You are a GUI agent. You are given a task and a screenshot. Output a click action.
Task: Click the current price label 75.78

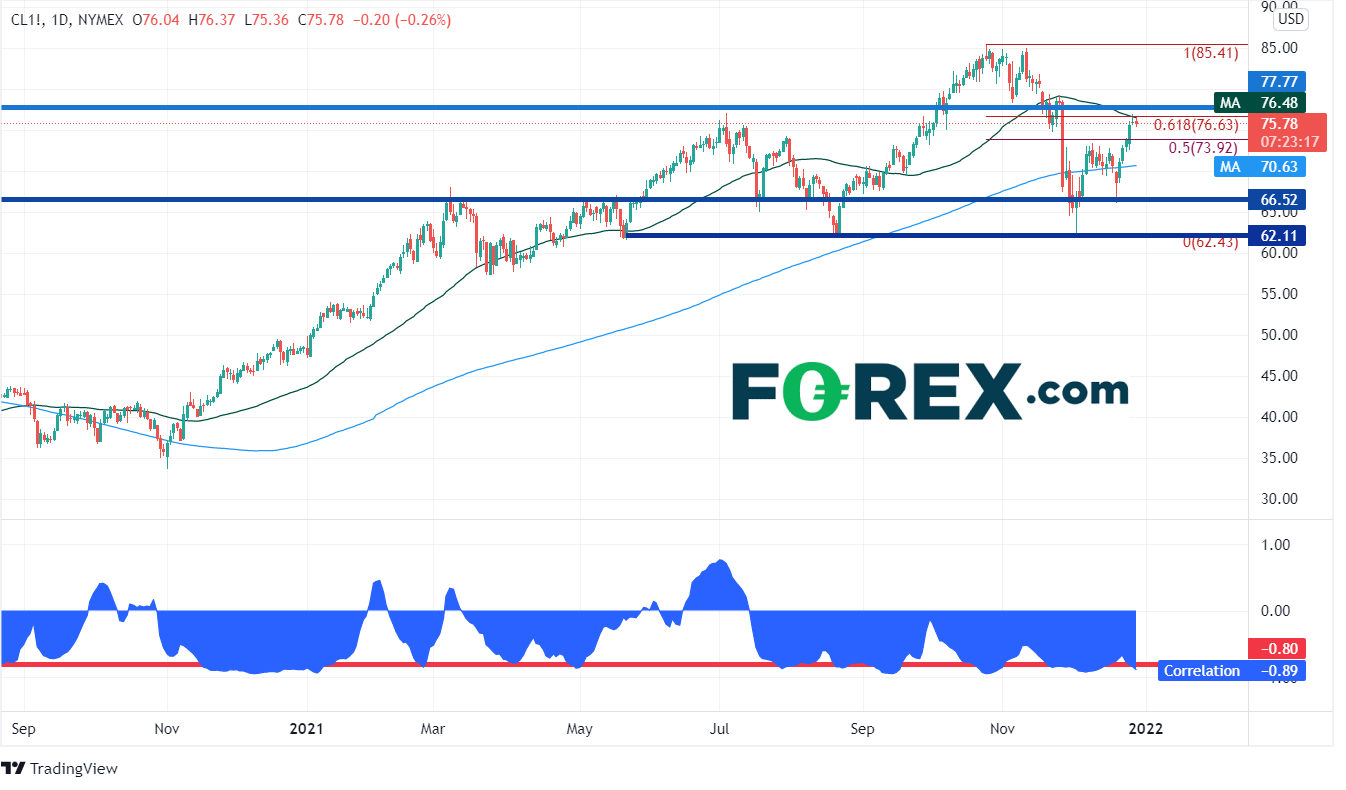[1279, 124]
